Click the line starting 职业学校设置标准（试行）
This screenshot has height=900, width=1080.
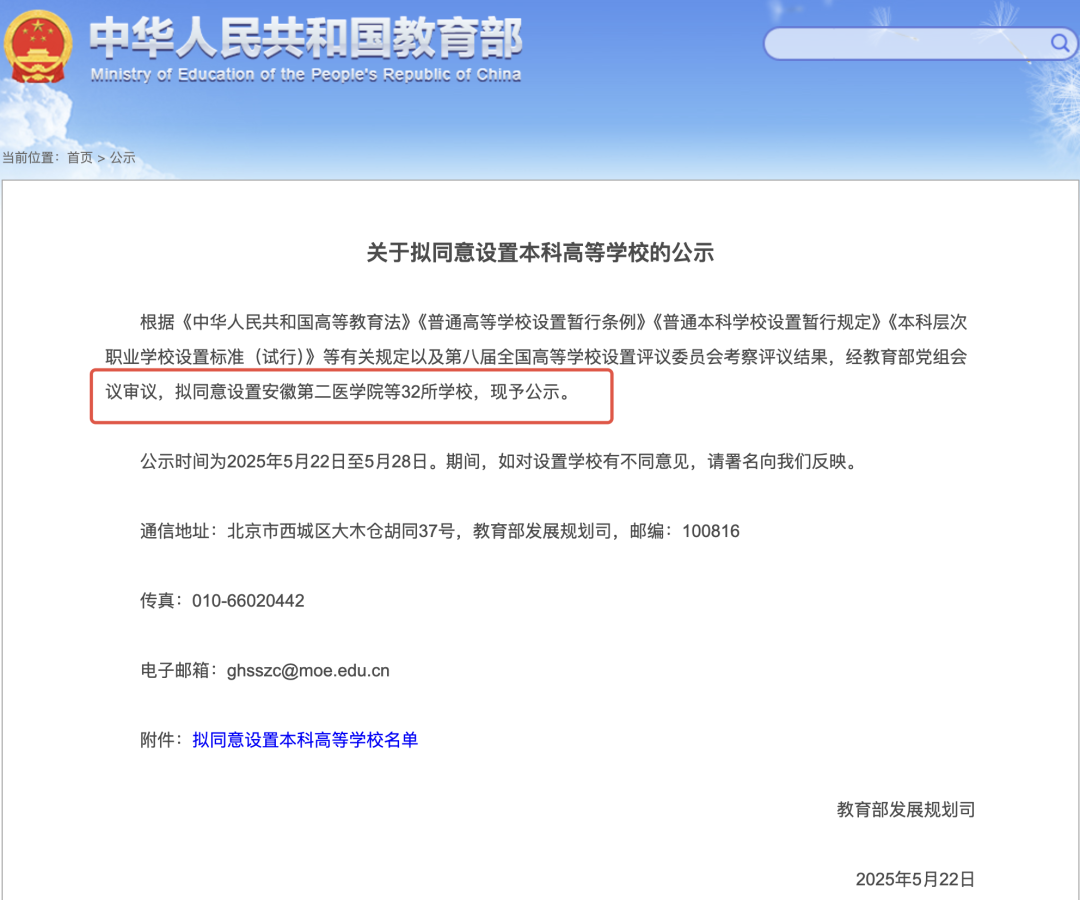(x=536, y=357)
